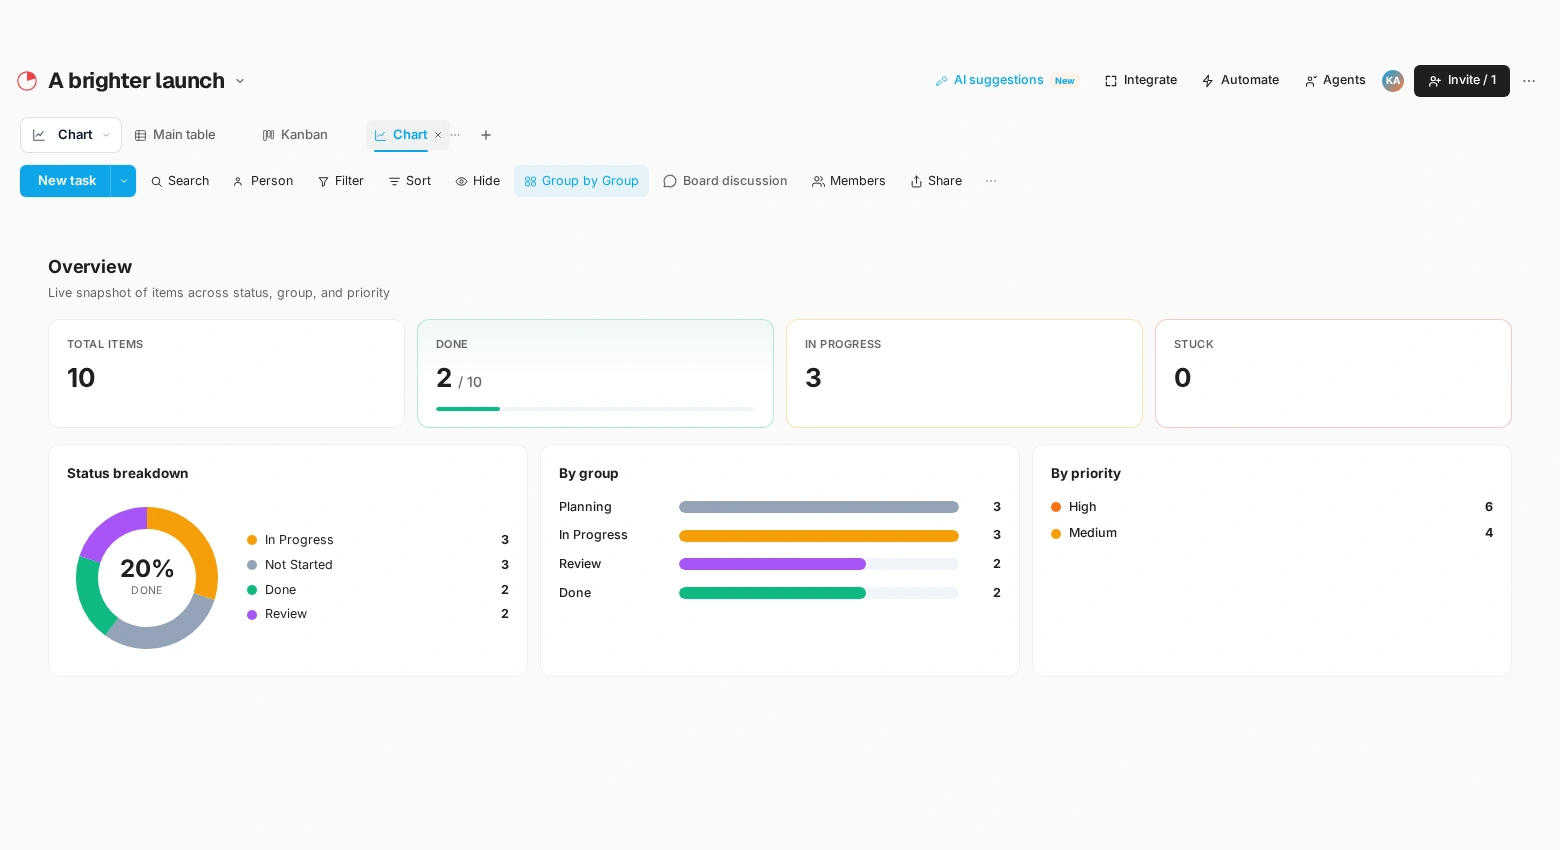Open the Filter options

click(x=341, y=181)
